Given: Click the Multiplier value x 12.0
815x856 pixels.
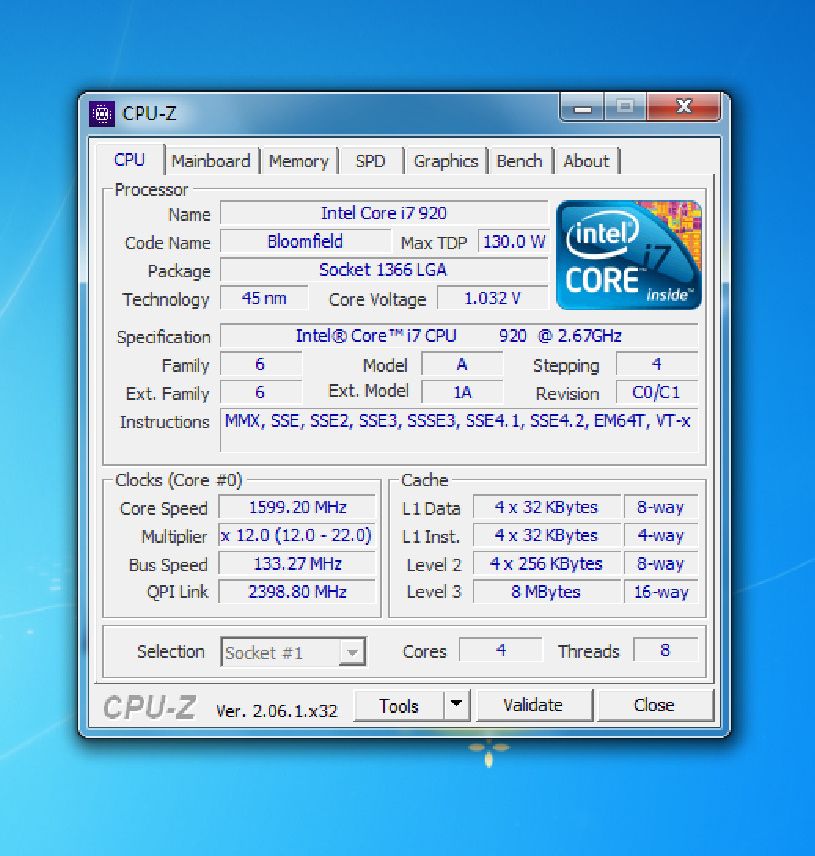Looking at the screenshot, I should click(x=298, y=535).
